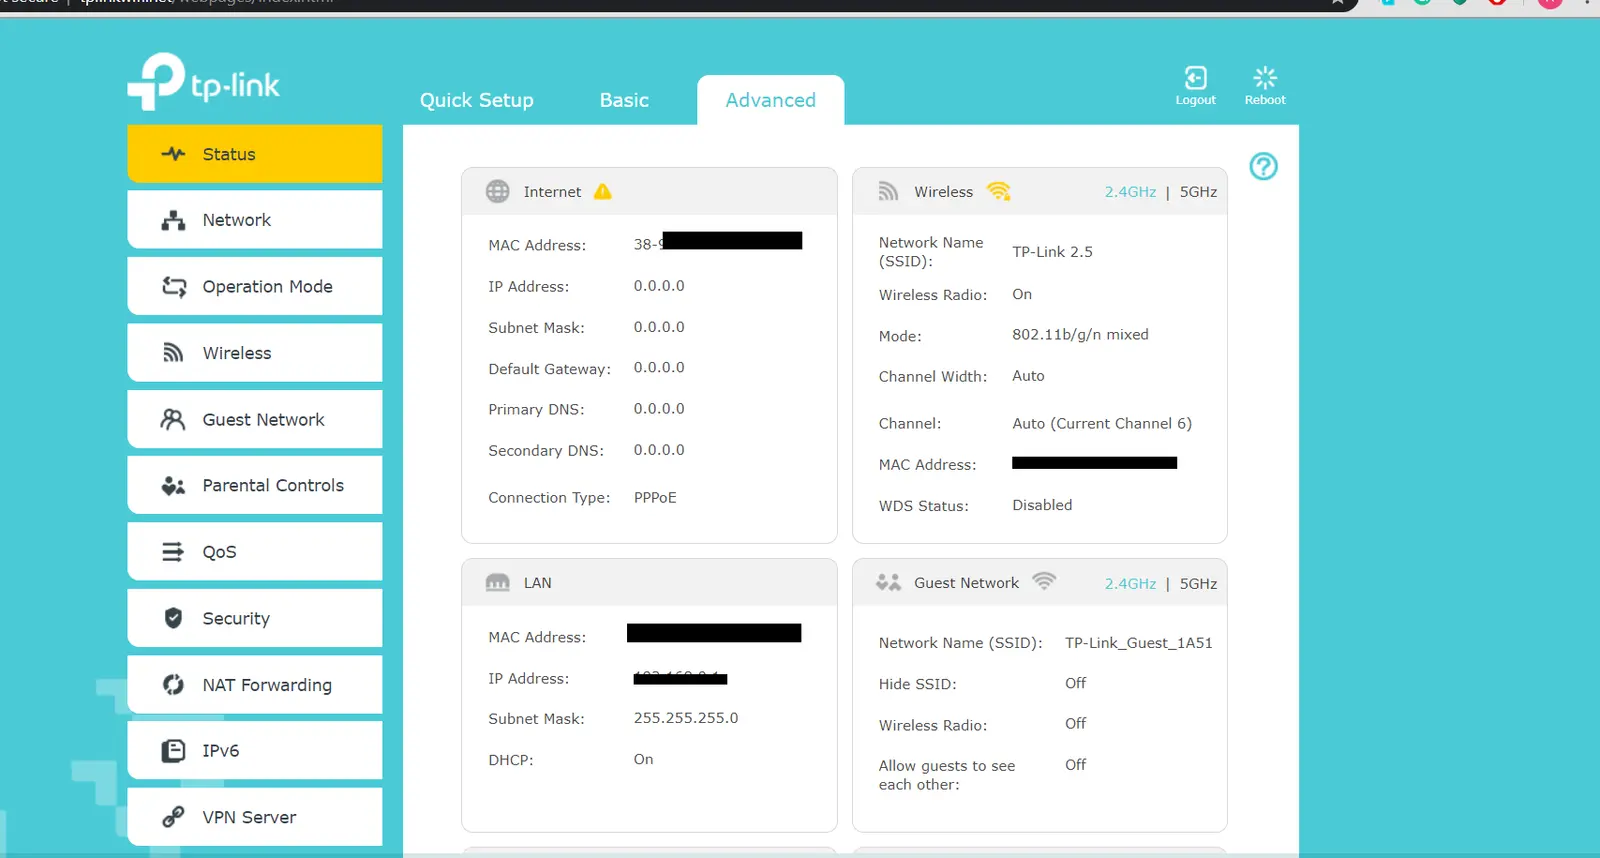This screenshot has height=858, width=1600.
Task: Click the tp-link logo
Action: (x=204, y=81)
